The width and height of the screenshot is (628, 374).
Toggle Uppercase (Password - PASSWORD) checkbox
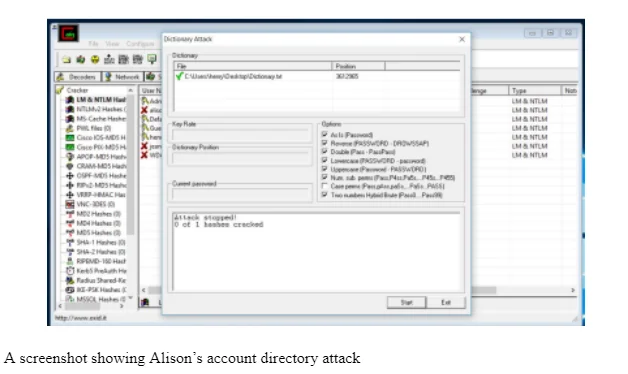(x=324, y=169)
